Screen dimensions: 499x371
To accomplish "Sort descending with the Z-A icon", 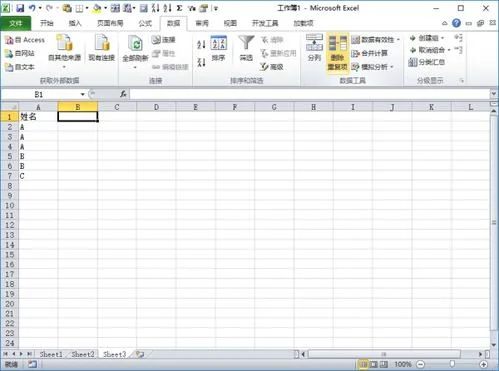I will [x=201, y=62].
